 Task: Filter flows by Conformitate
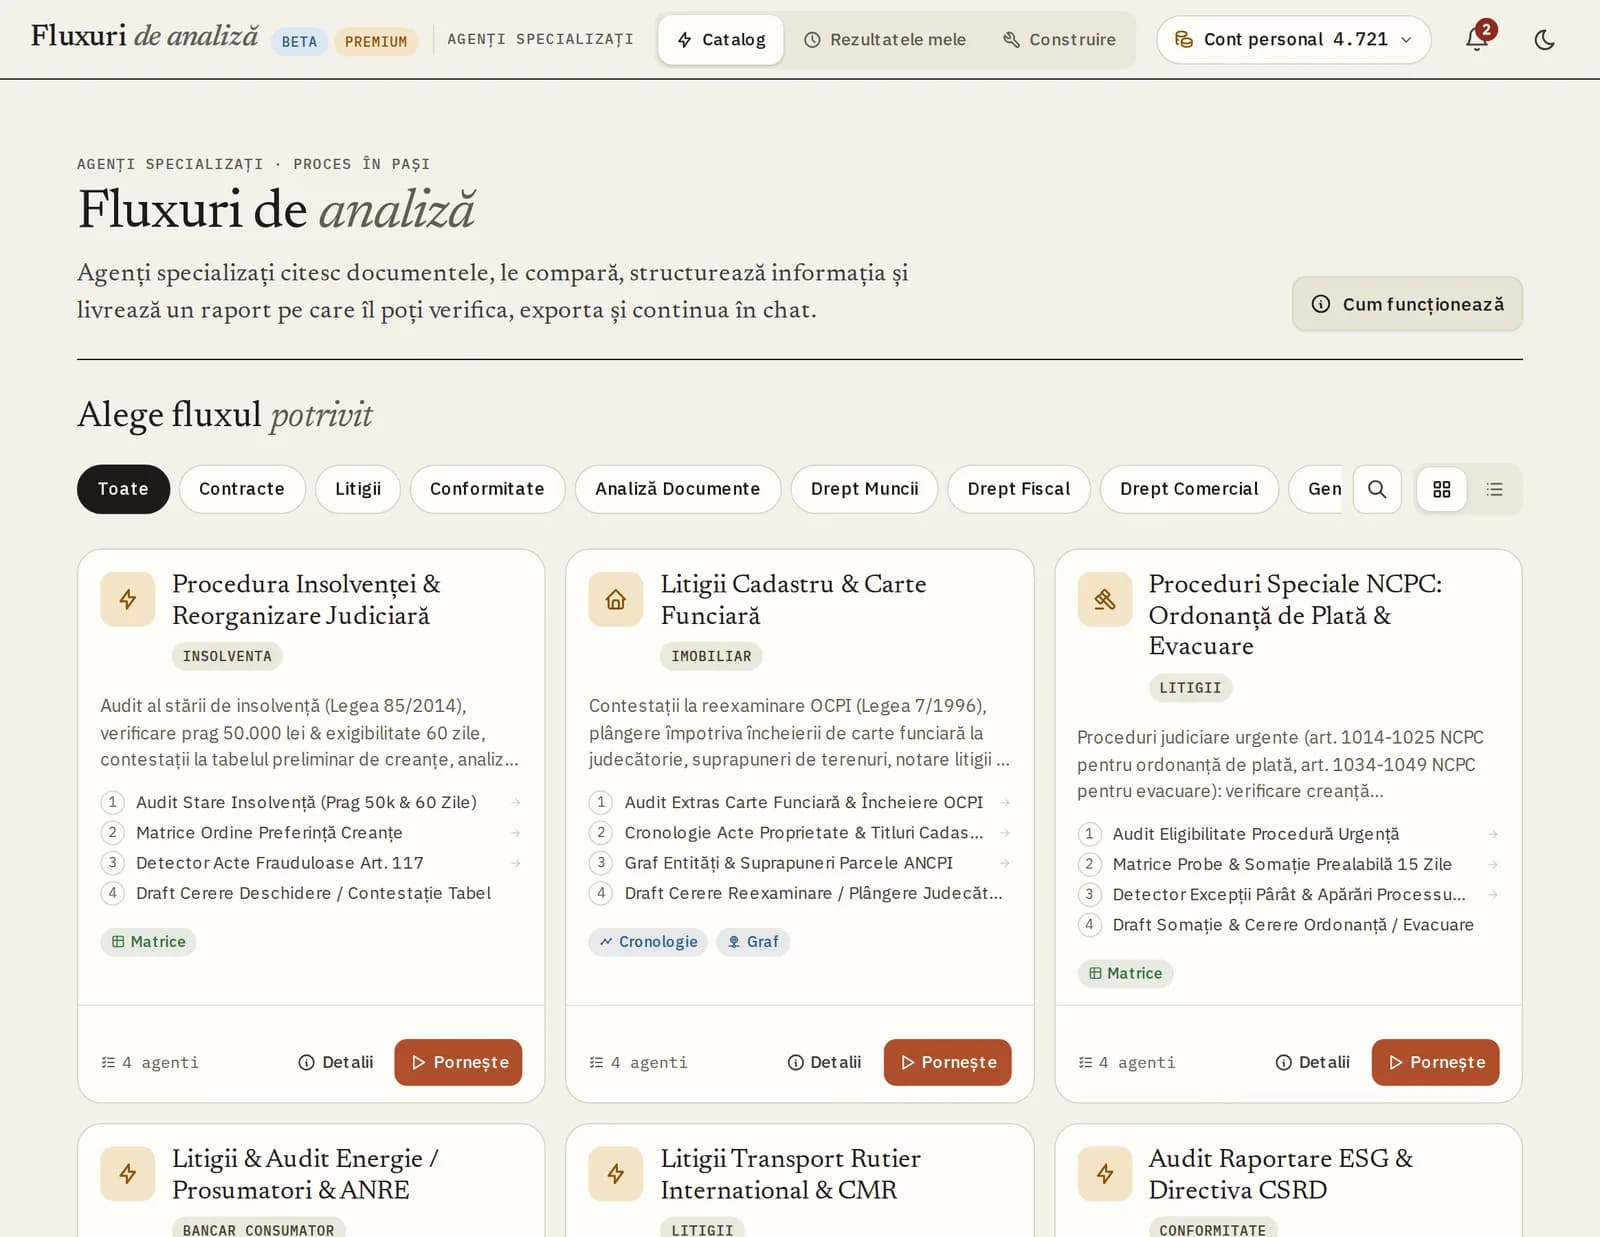[x=487, y=489]
